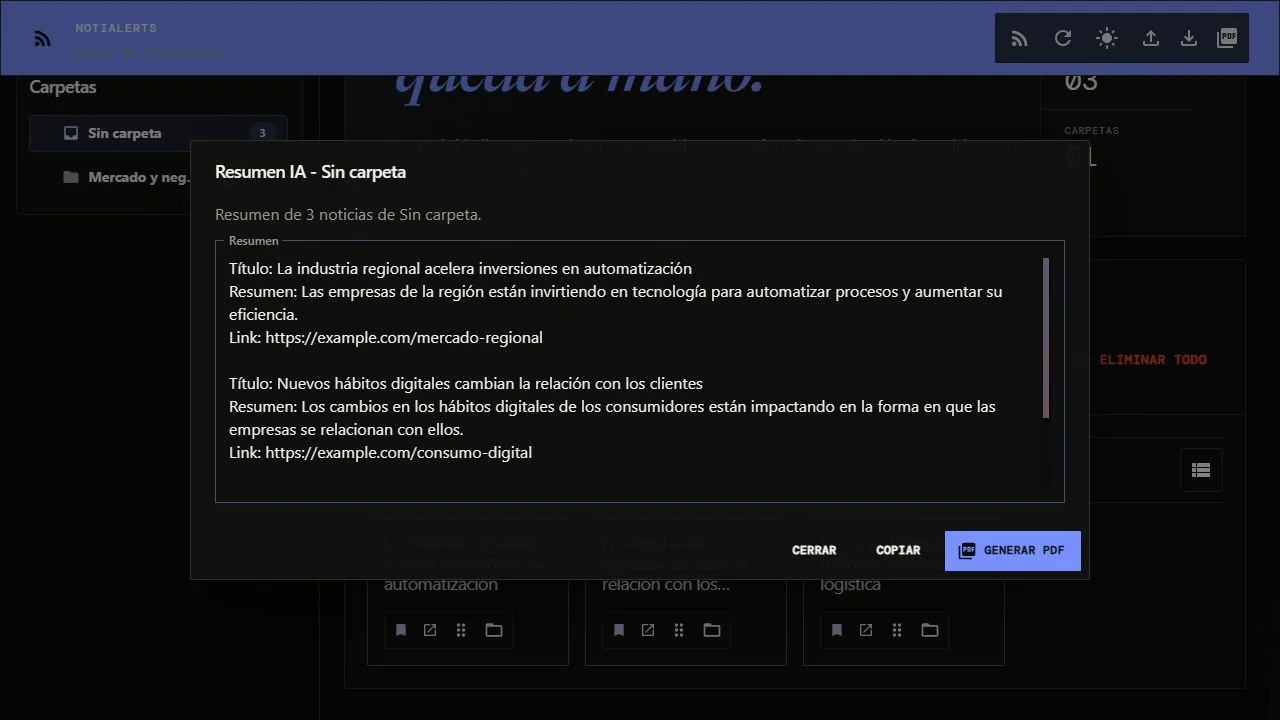This screenshot has height=720, width=1280.
Task: Click the Resumen text area scrollbar
Action: pyautogui.click(x=1046, y=338)
